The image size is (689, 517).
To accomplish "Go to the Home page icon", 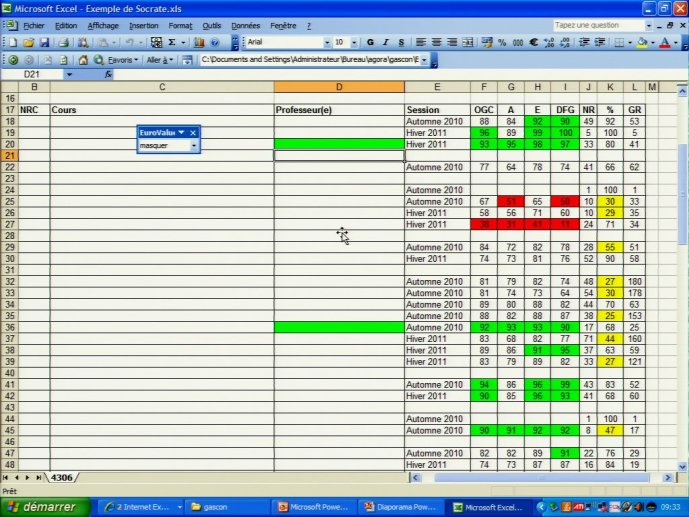I will [83, 60].
